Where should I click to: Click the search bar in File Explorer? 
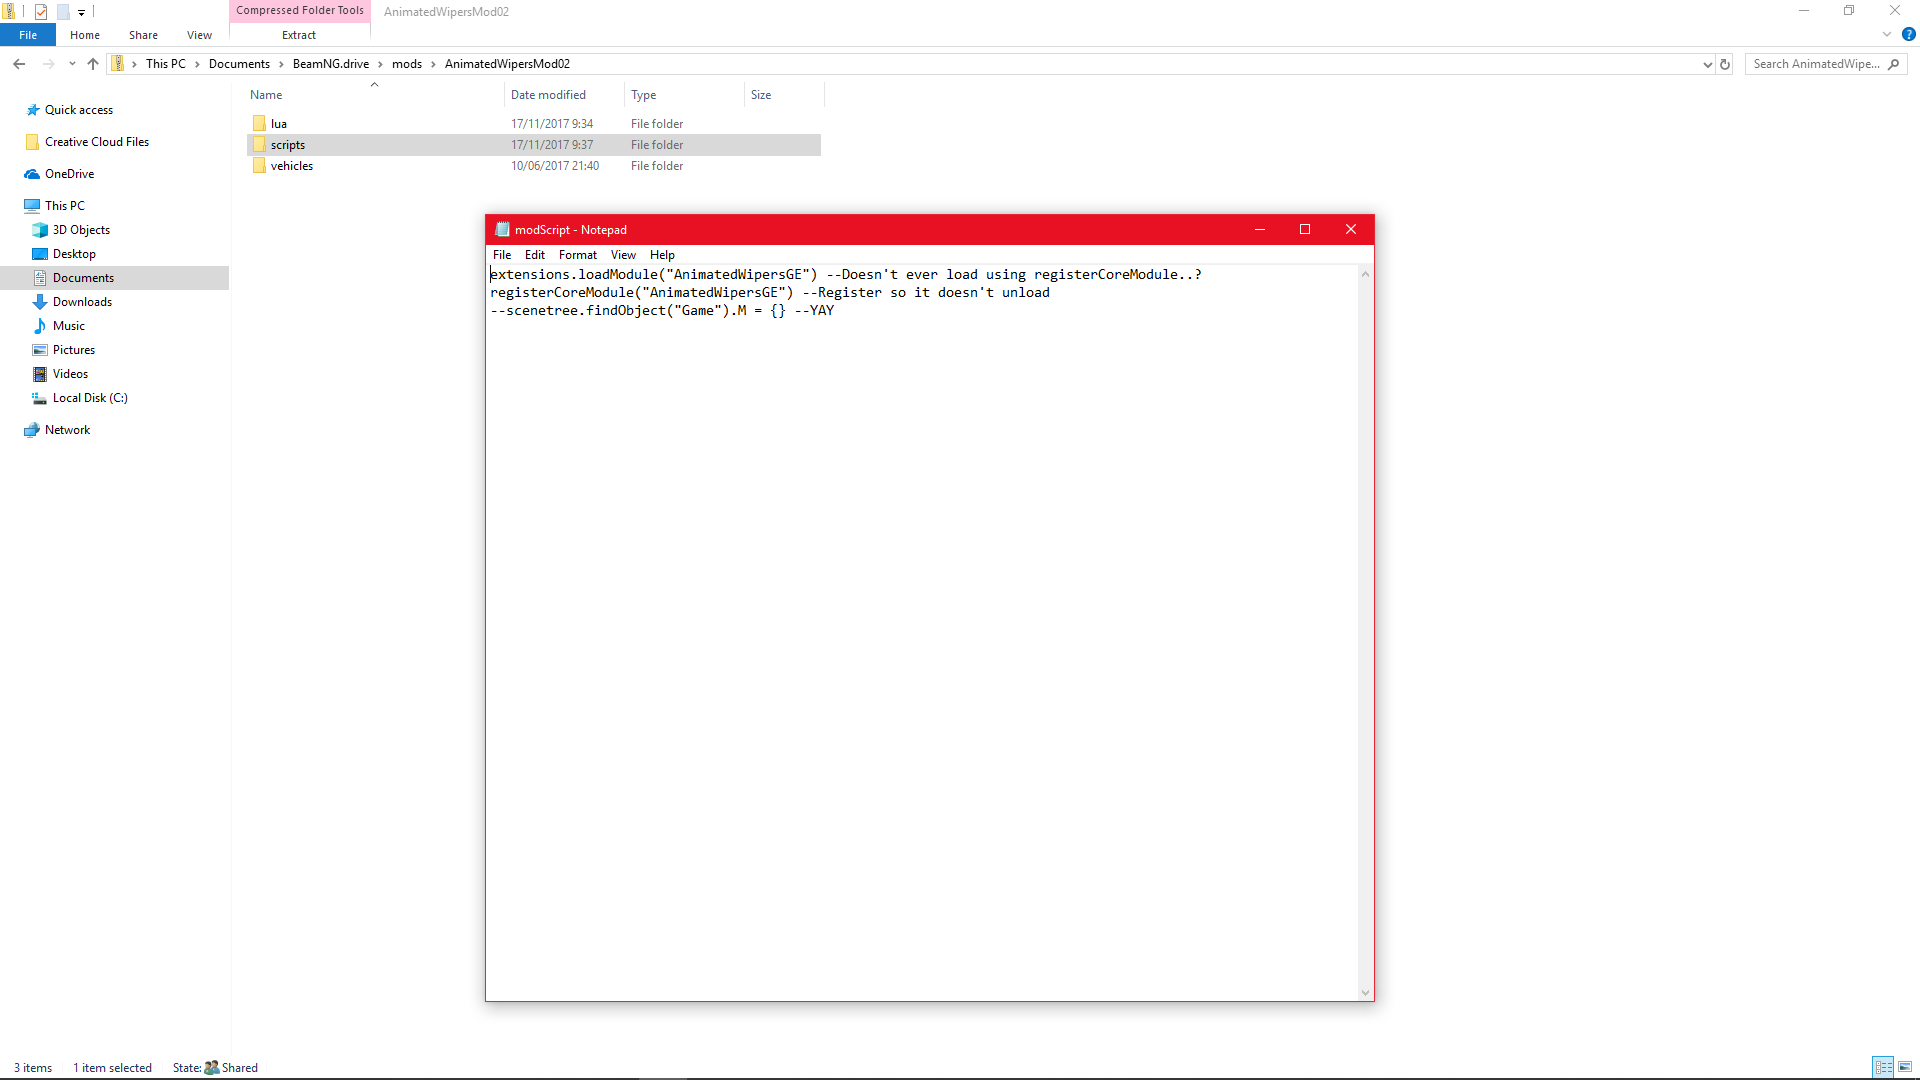point(1826,63)
